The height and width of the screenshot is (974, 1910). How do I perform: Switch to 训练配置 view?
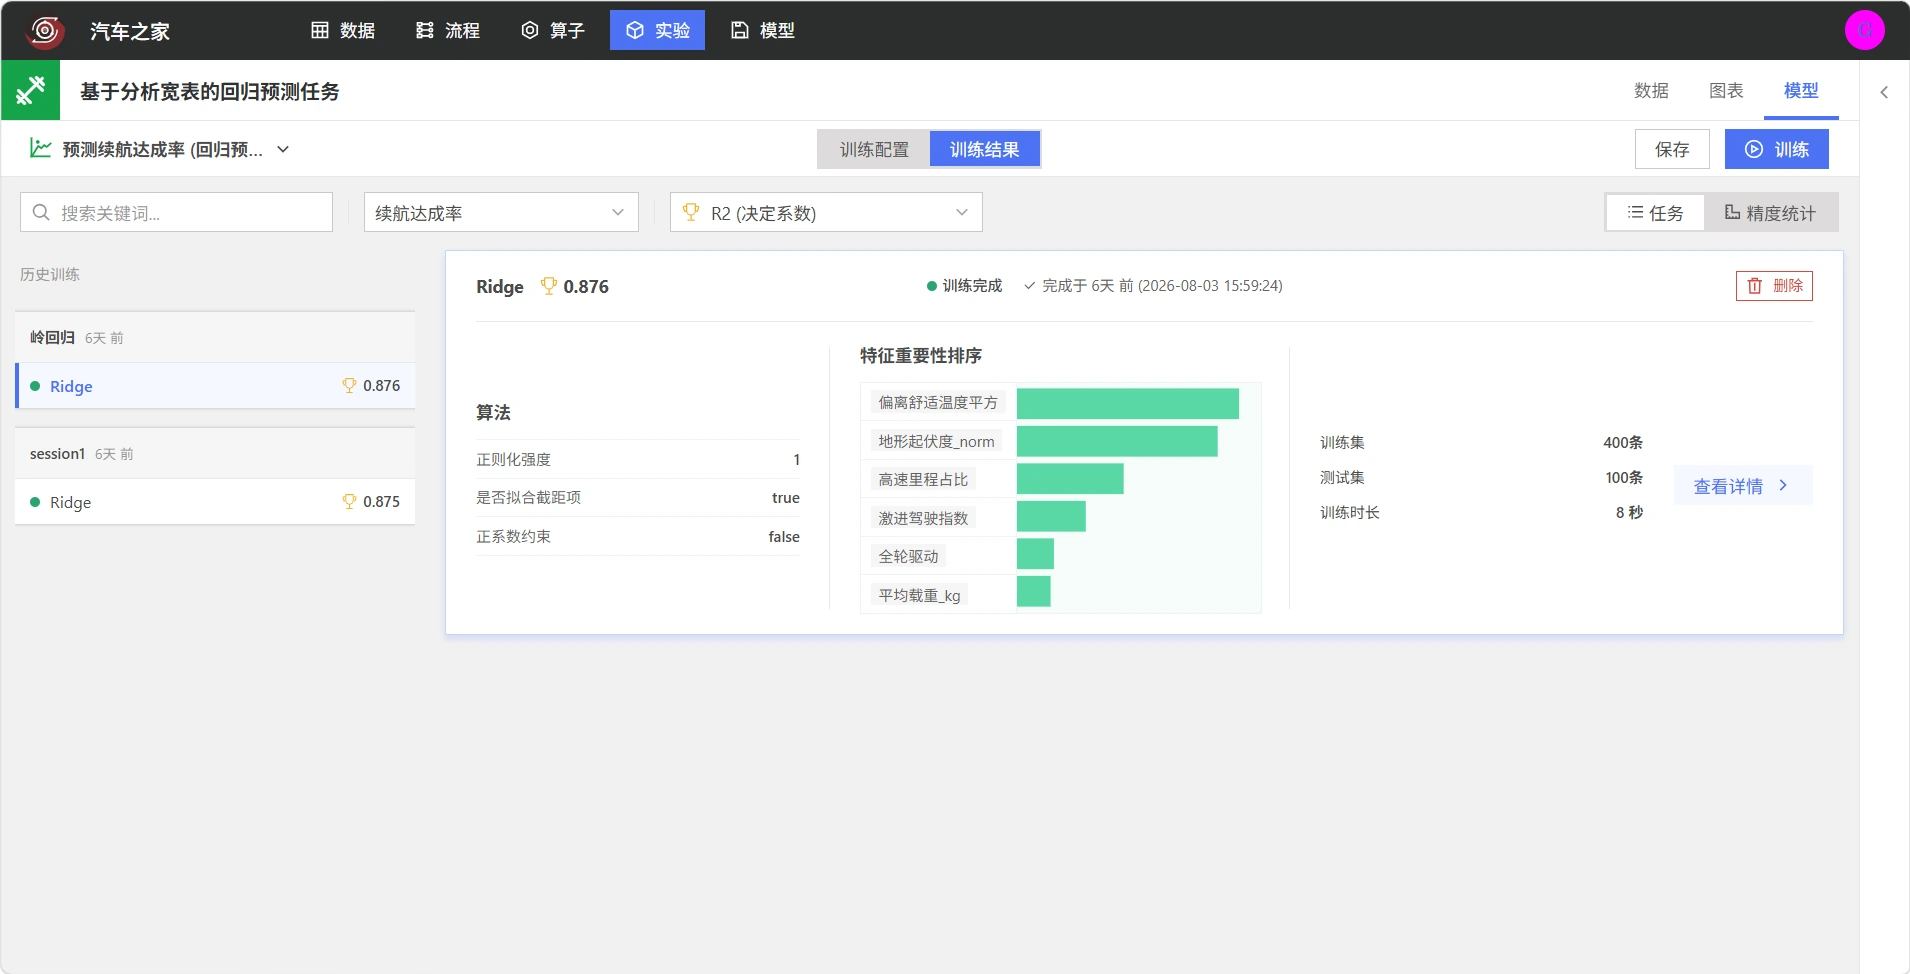click(874, 150)
